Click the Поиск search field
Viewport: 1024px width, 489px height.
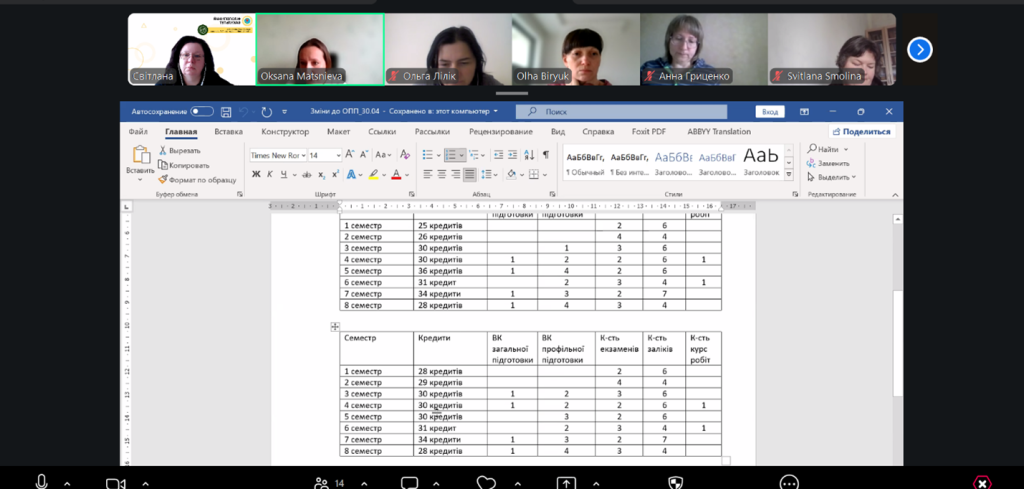pos(621,112)
